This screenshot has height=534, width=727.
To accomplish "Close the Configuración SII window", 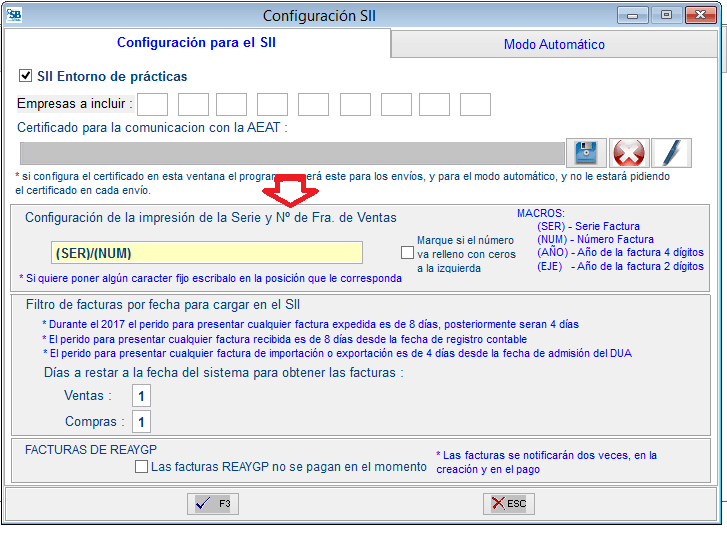I will point(700,15).
